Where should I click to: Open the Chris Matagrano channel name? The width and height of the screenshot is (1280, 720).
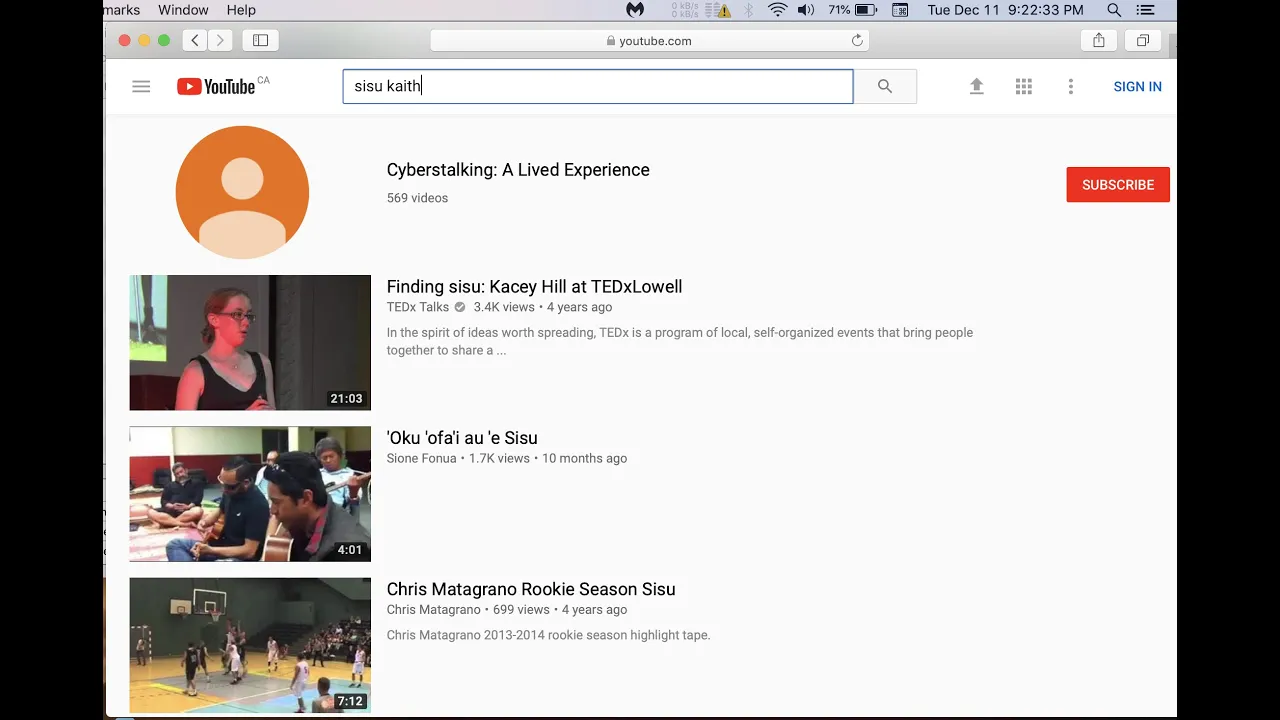[434, 609]
